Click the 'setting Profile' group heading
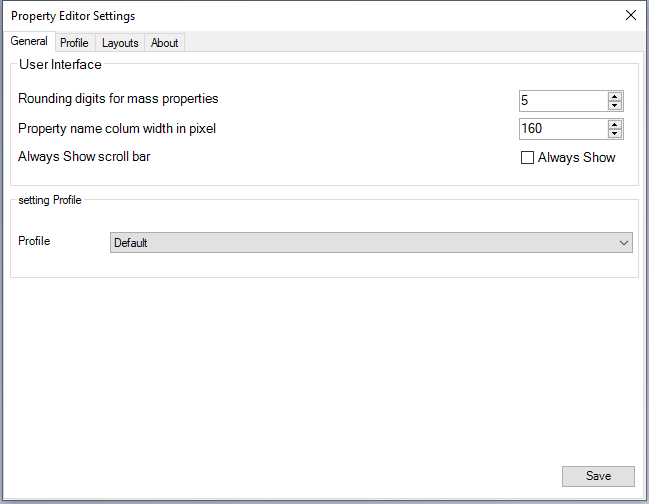 click(50, 200)
